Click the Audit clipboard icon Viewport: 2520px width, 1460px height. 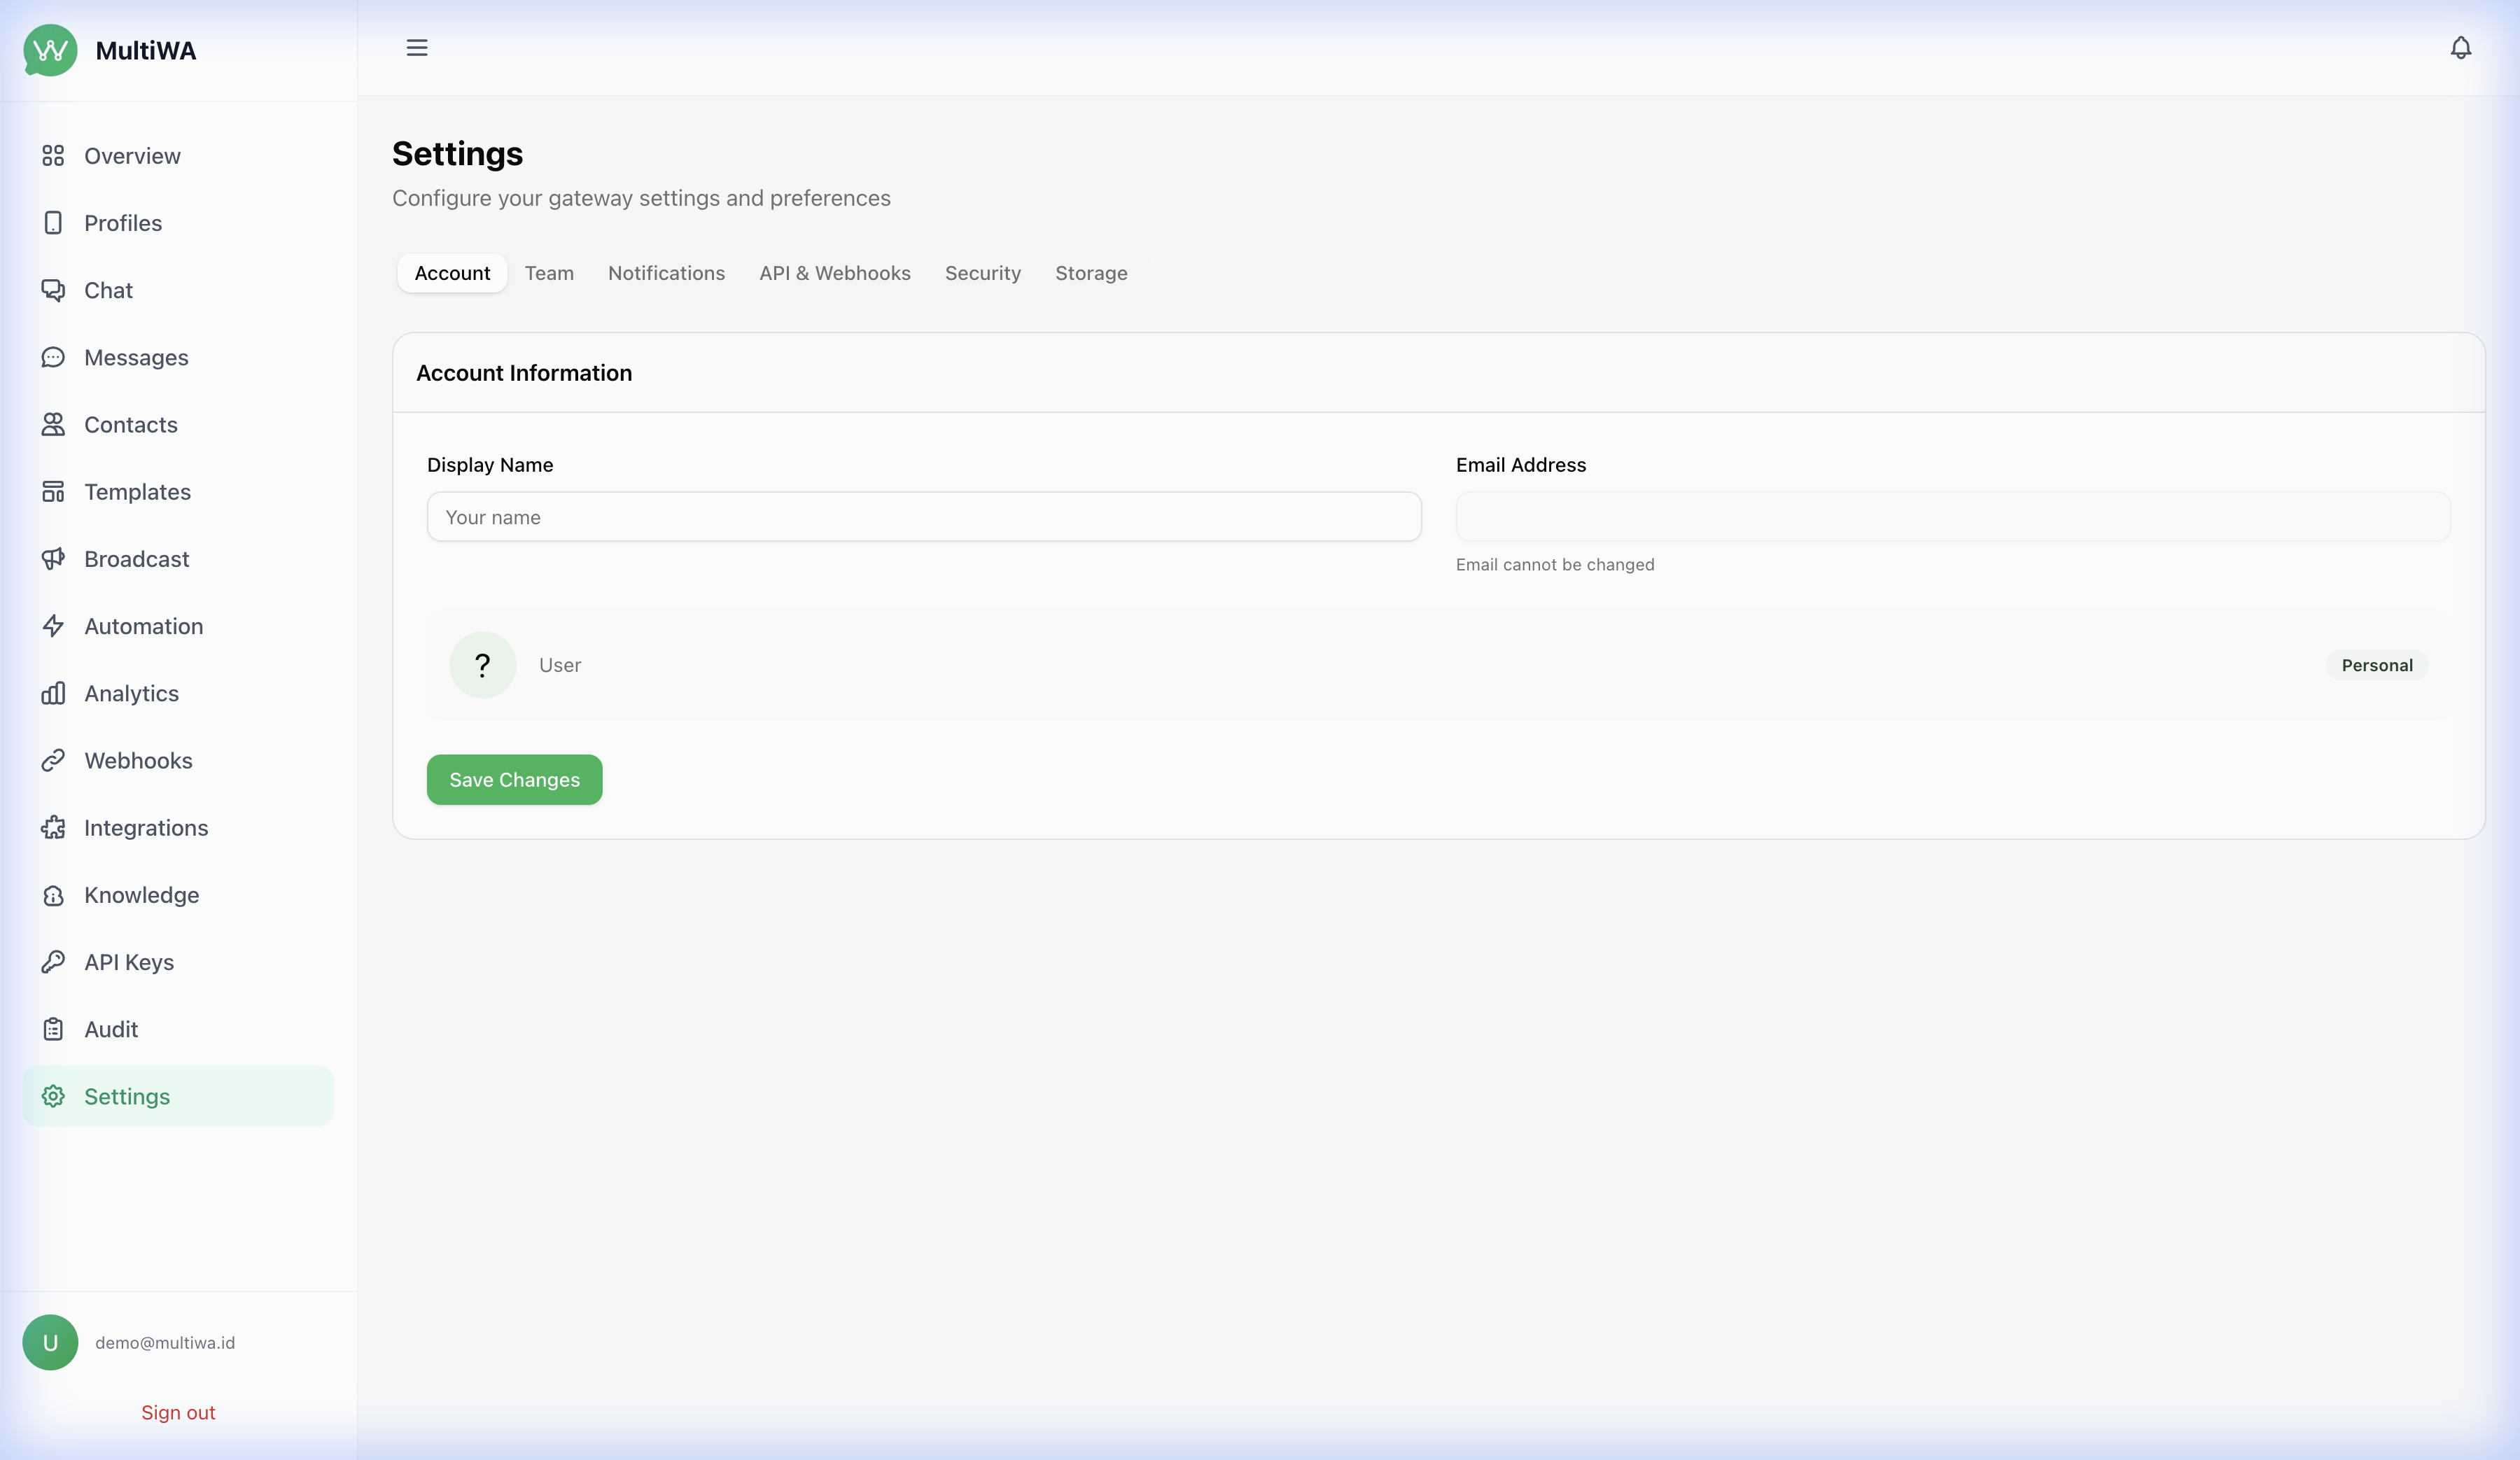[x=53, y=1029]
